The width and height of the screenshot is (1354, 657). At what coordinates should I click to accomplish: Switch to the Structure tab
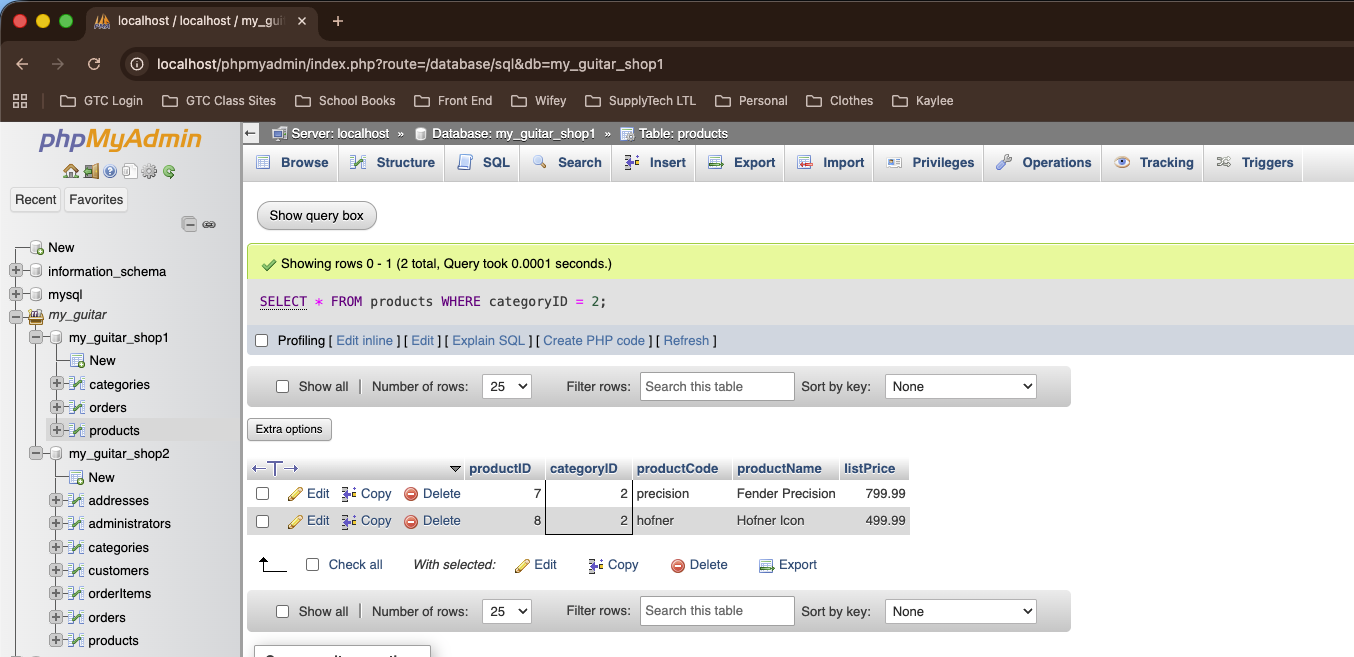tap(392, 162)
